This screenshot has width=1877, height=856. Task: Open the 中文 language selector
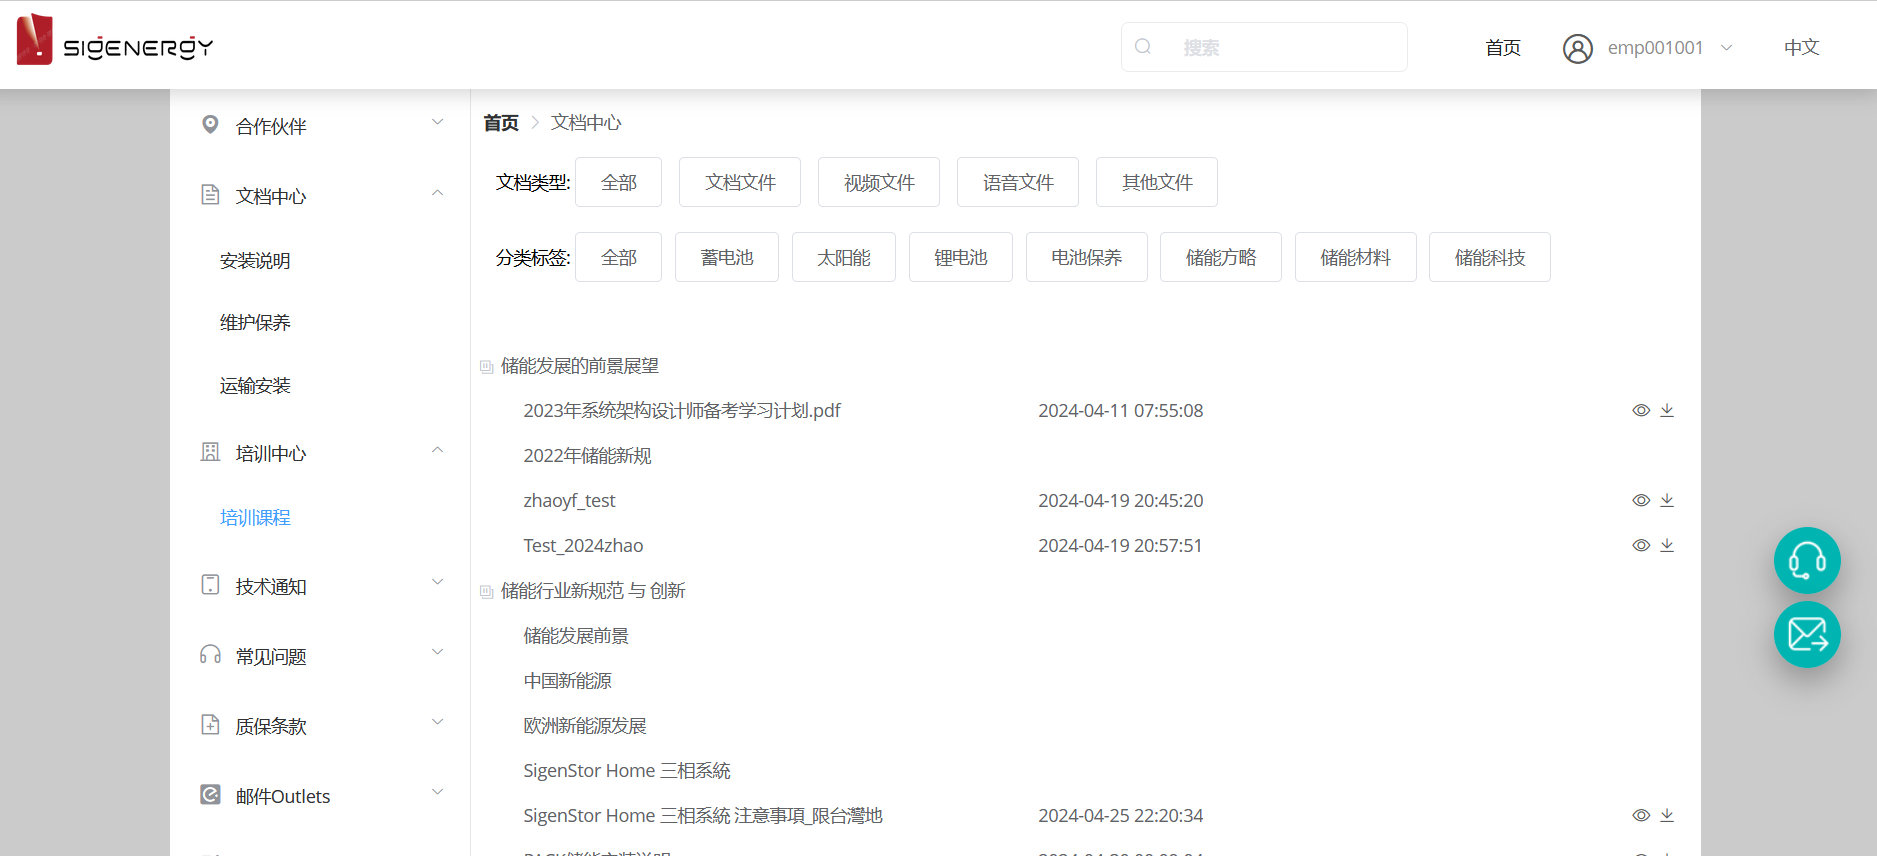(x=1801, y=47)
